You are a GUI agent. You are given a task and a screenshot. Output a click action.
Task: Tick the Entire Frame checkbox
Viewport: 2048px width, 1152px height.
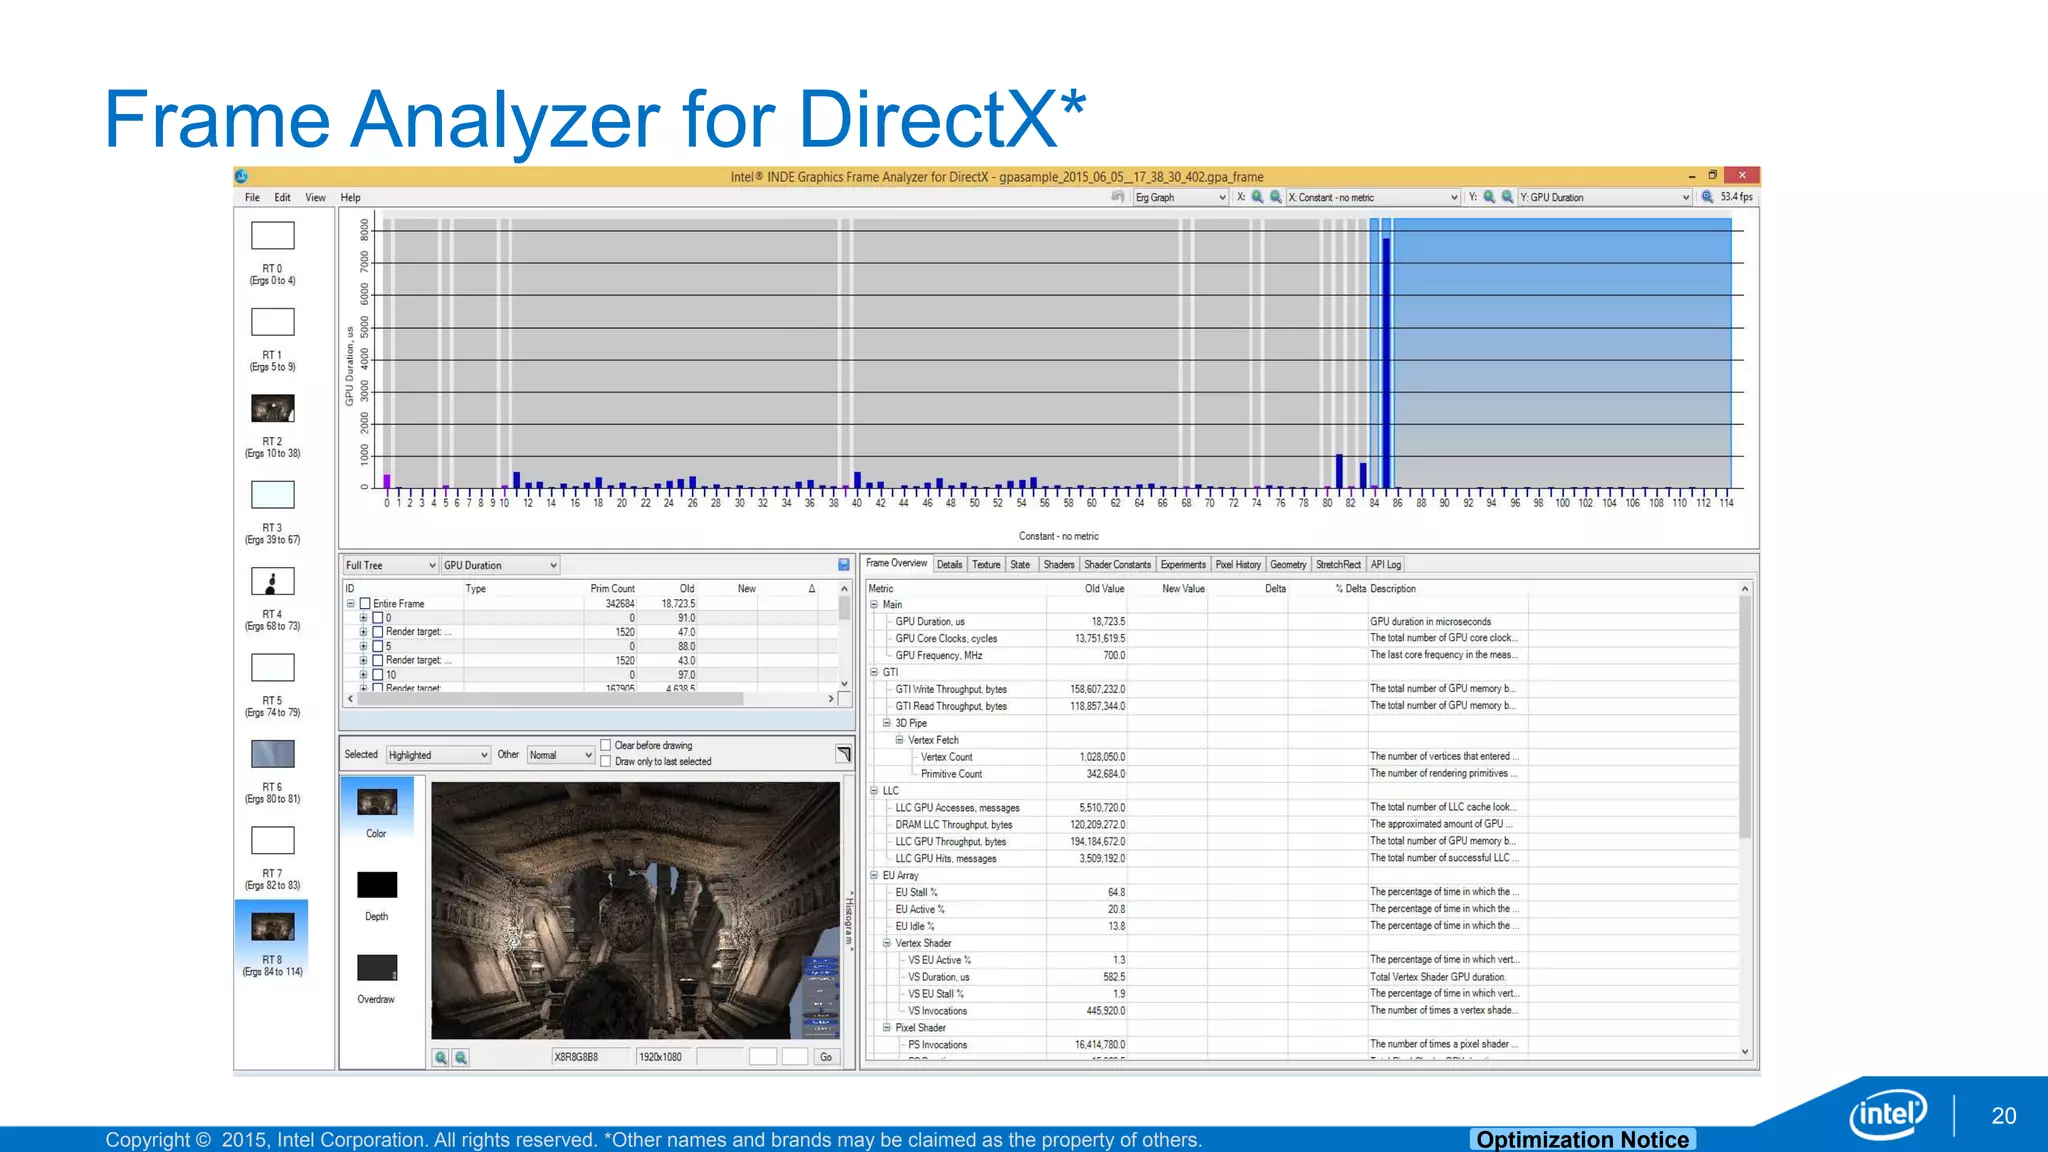pos(365,604)
